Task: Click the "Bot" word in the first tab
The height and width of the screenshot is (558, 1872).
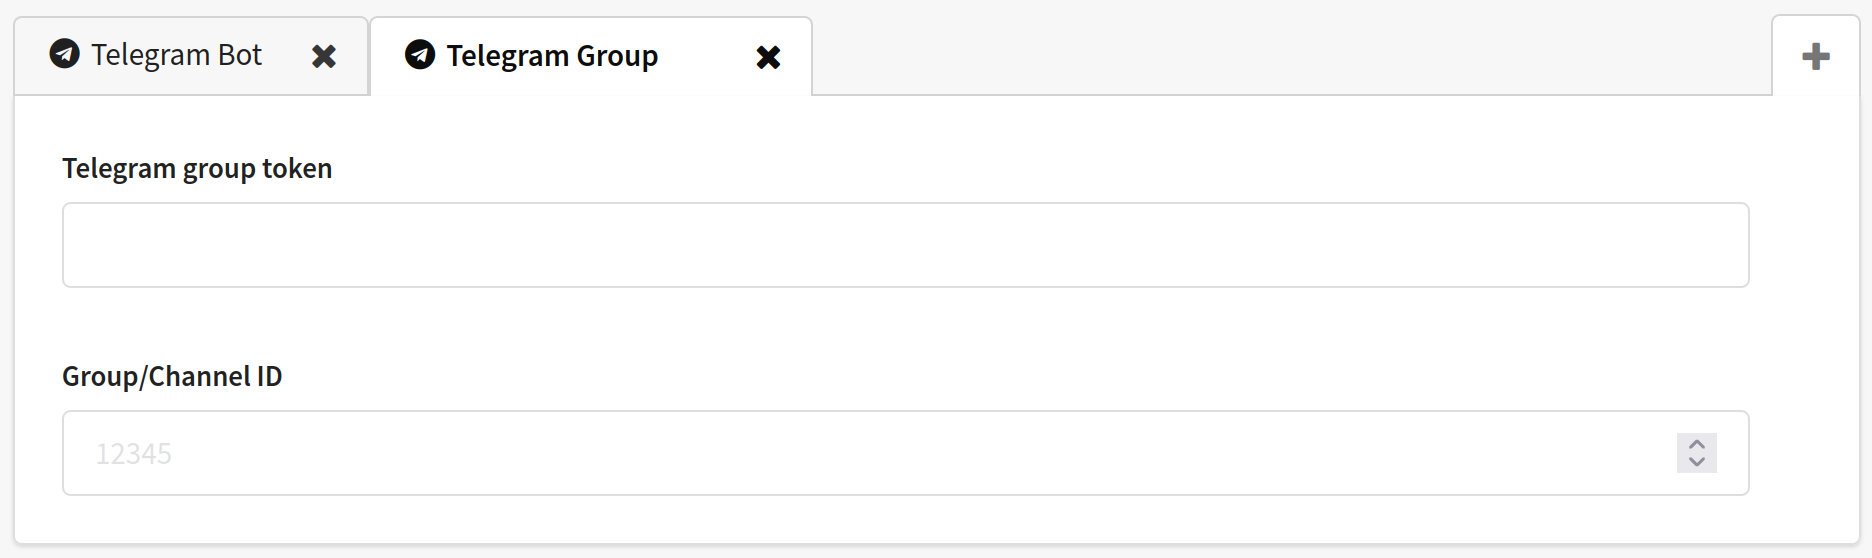Action: (240, 54)
